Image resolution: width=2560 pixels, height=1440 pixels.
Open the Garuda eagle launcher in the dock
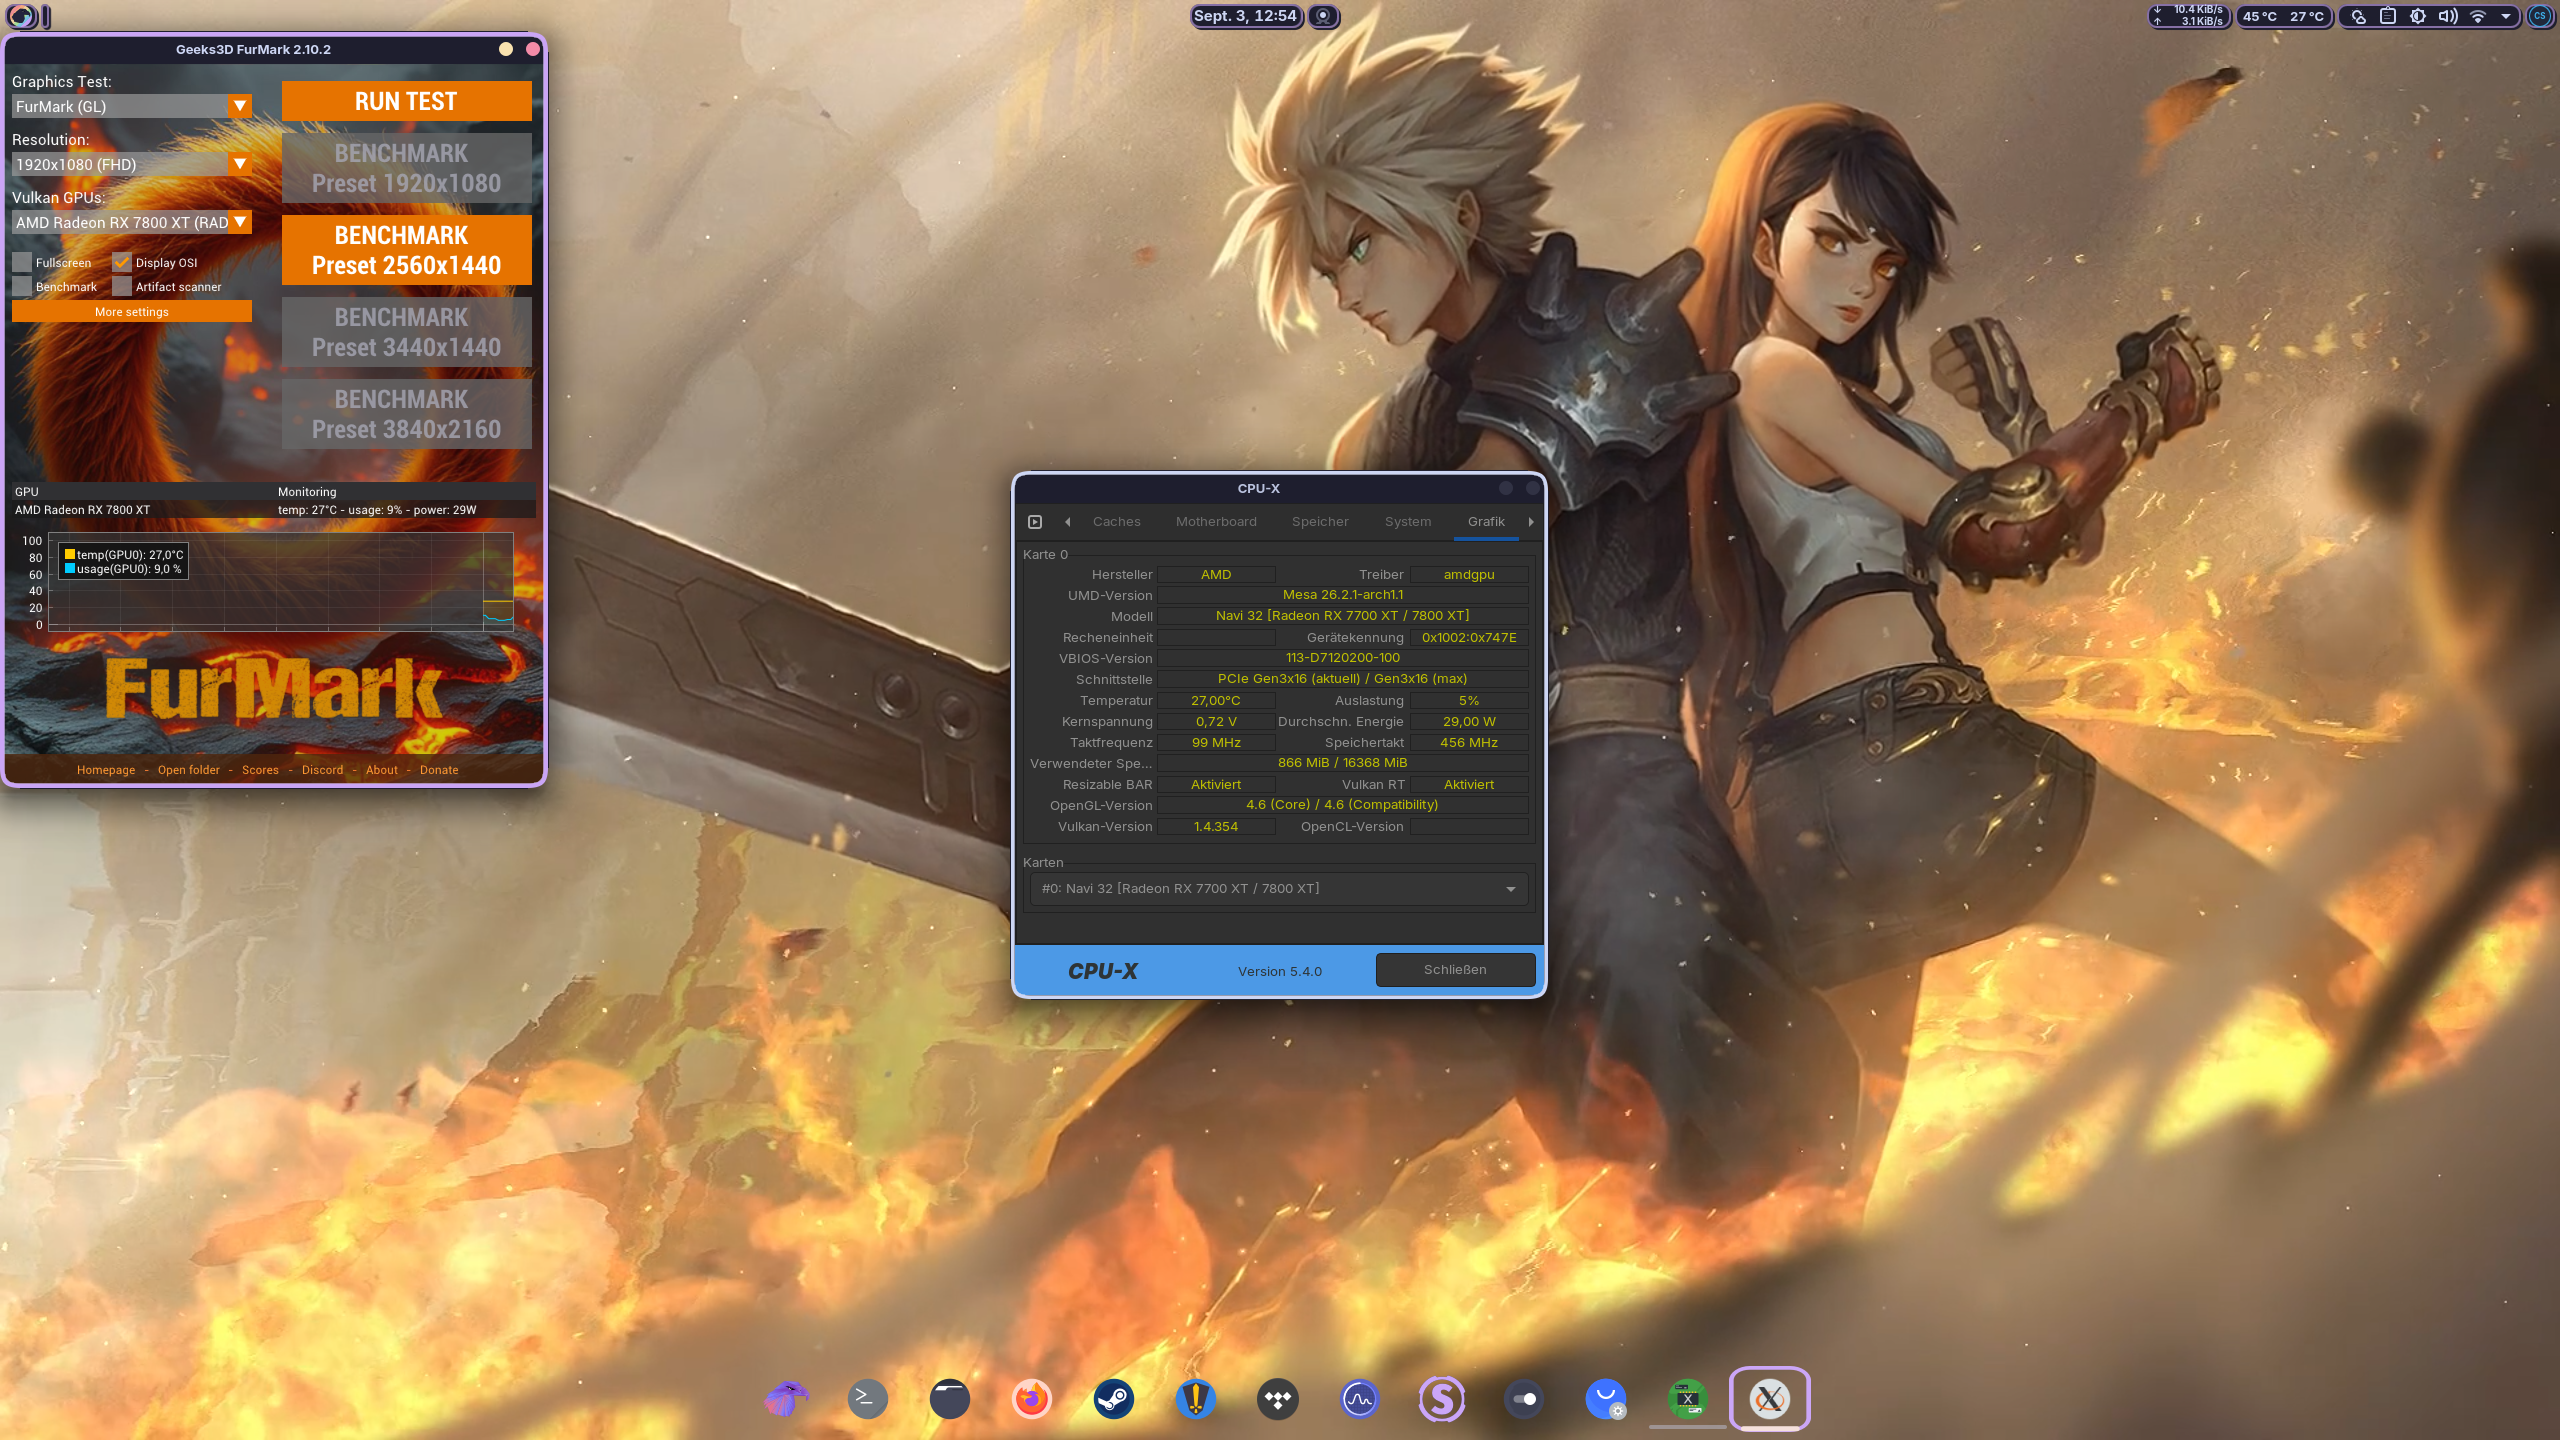(x=786, y=1398)
